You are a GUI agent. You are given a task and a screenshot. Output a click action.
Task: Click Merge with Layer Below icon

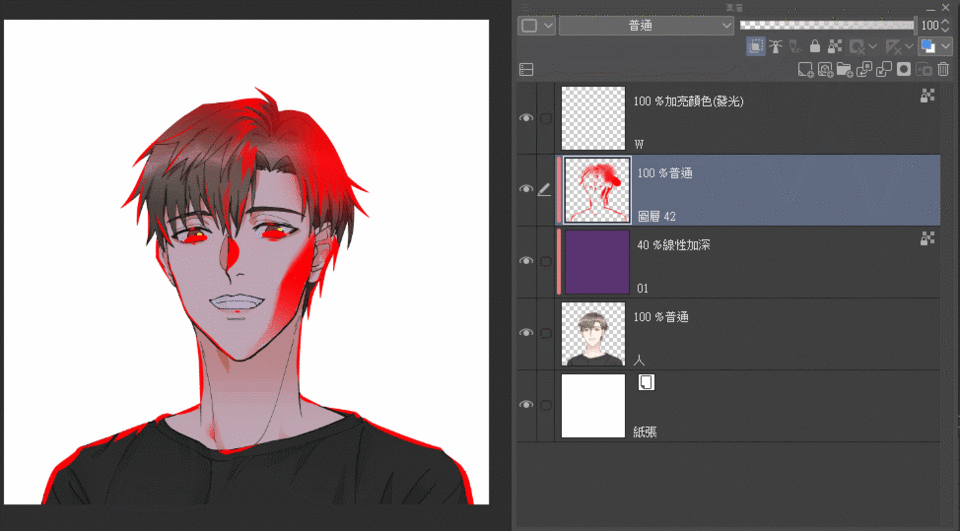[884, 70]
